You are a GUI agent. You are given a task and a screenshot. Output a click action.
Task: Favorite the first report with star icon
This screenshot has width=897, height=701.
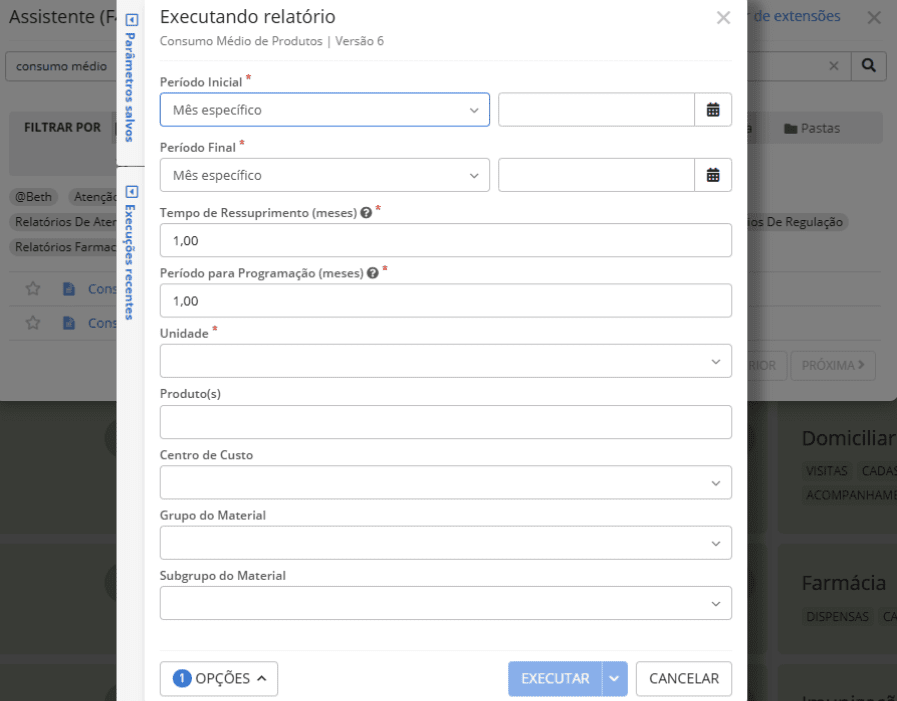pyautogui.click(x=33, y=289)
